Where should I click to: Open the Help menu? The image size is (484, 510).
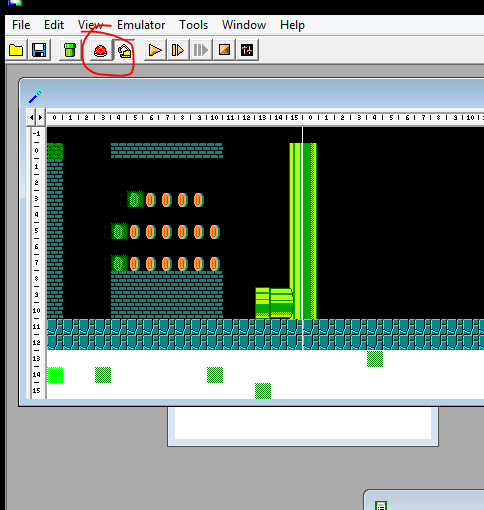[x=292, y=25]
